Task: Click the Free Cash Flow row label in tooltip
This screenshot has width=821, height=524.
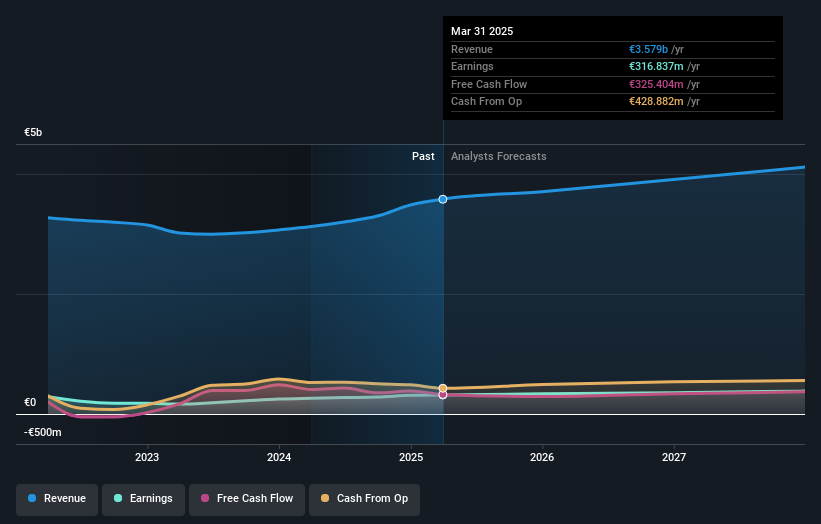Action: (x=489, y=84)
